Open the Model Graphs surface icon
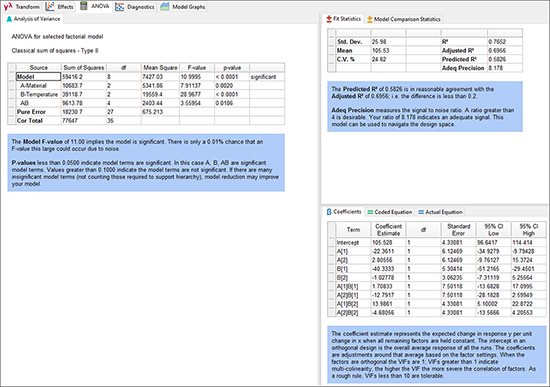The width and height of the screenshot is (550, 387). pos(165,7)
